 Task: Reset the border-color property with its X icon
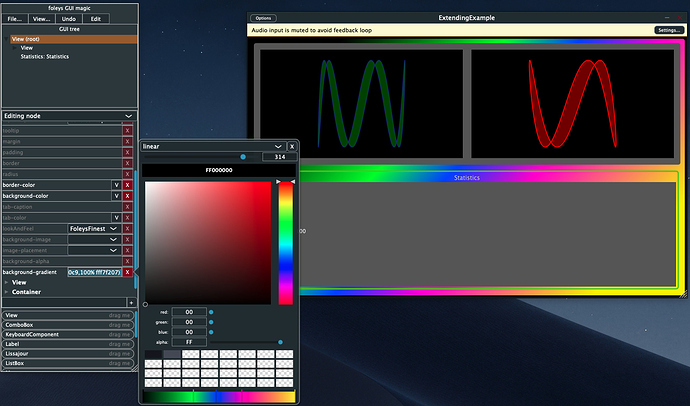coord(128,185)
